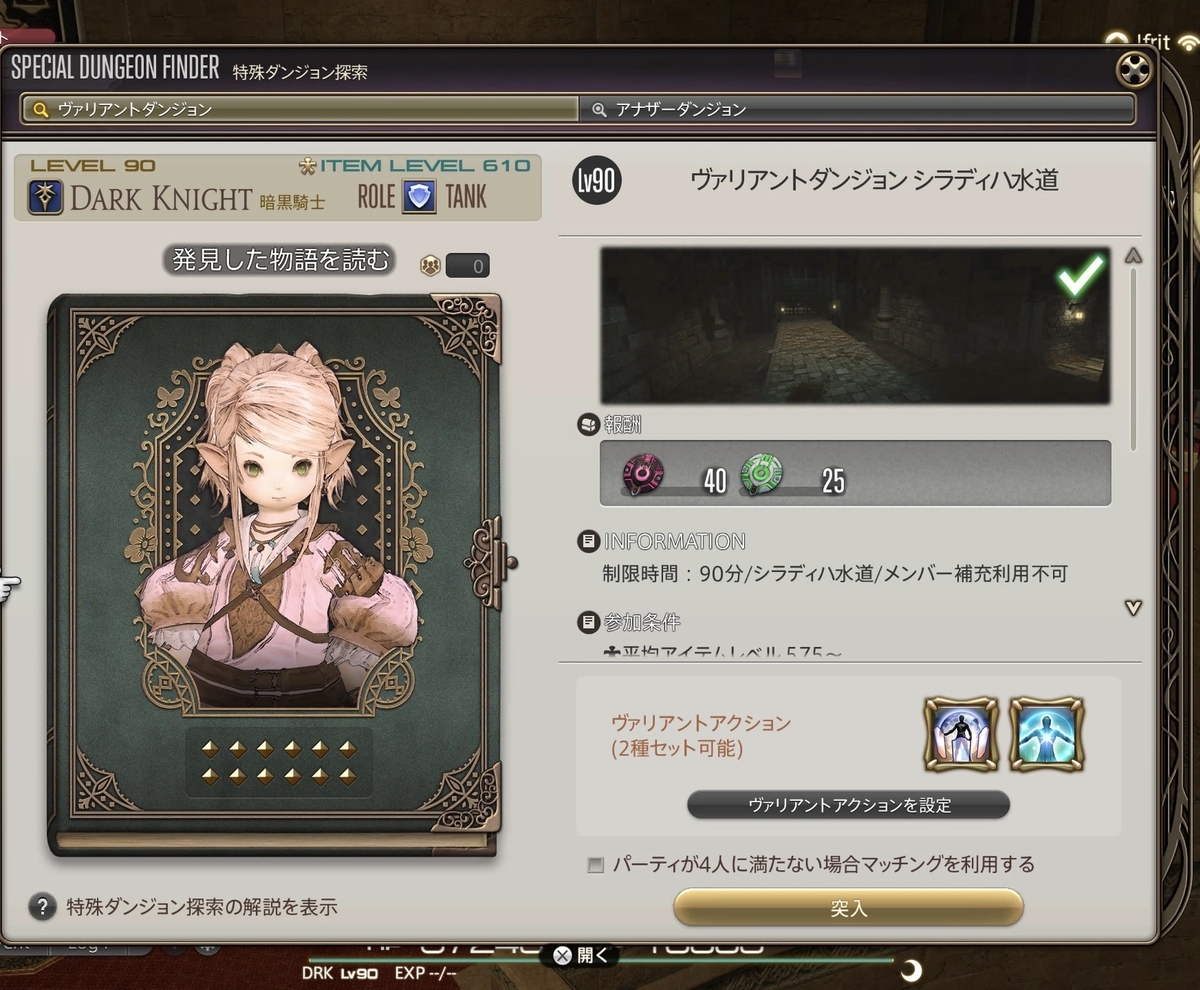
Task: Click the green checkmark on dungeon image
Action: [x=1082, y=275]
